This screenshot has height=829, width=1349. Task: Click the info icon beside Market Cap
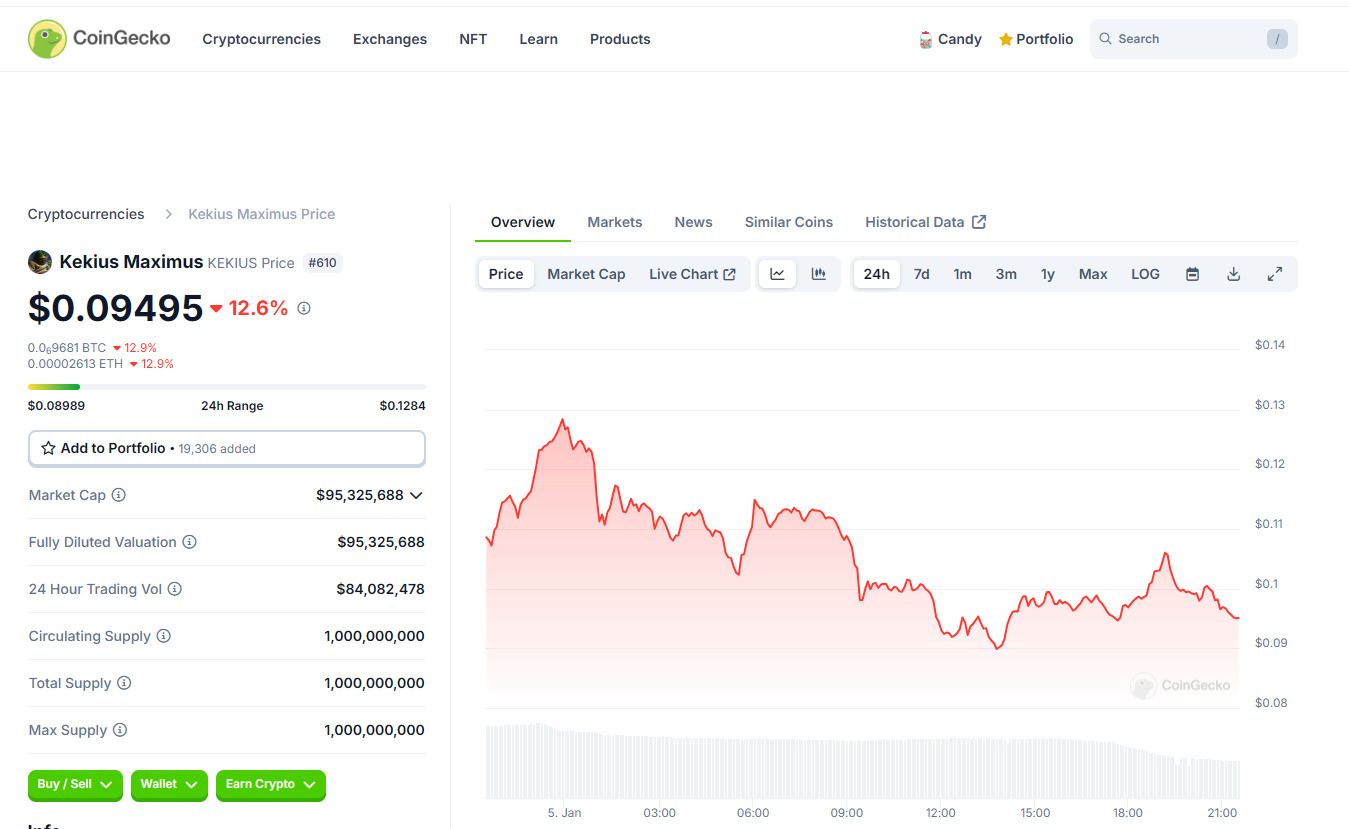coord(119,495)
